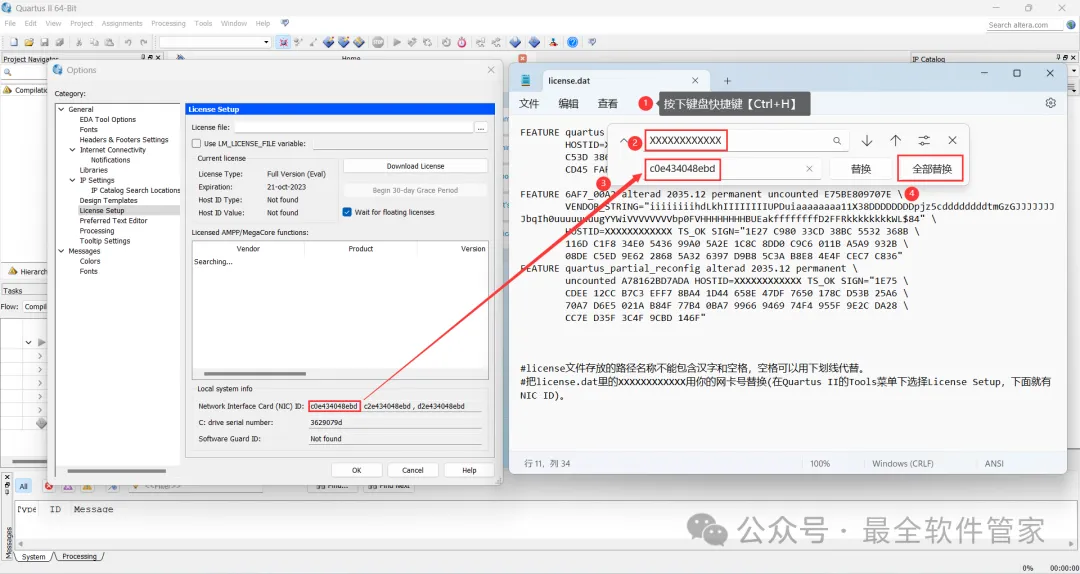The height and width of the screenshot is (574, 1080).
Task: Click 替换 replace button
Action: click(x=860, y=169)
